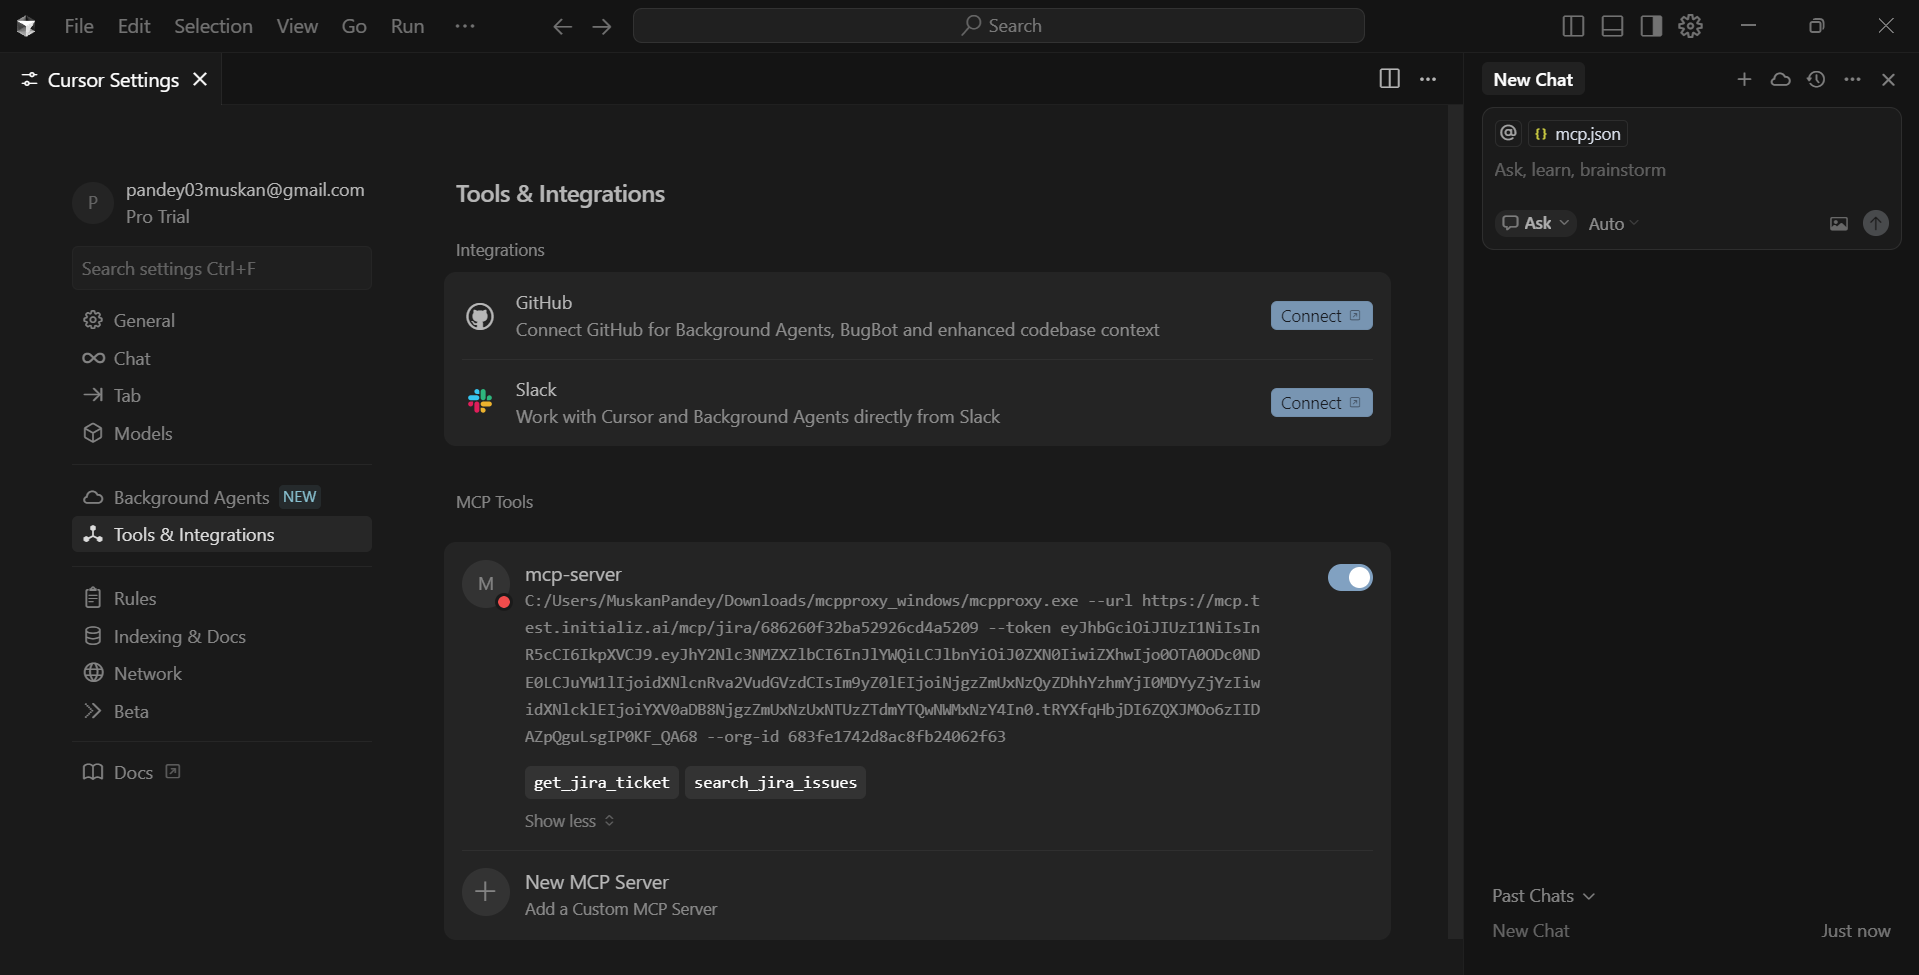Open the past chat named New Chat
This screenshot has width=1919, height=975.
1691,931
